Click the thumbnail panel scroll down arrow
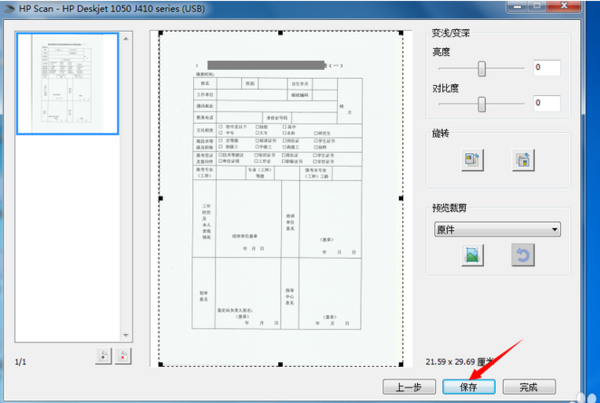The image size is (600, 403). 126,335
